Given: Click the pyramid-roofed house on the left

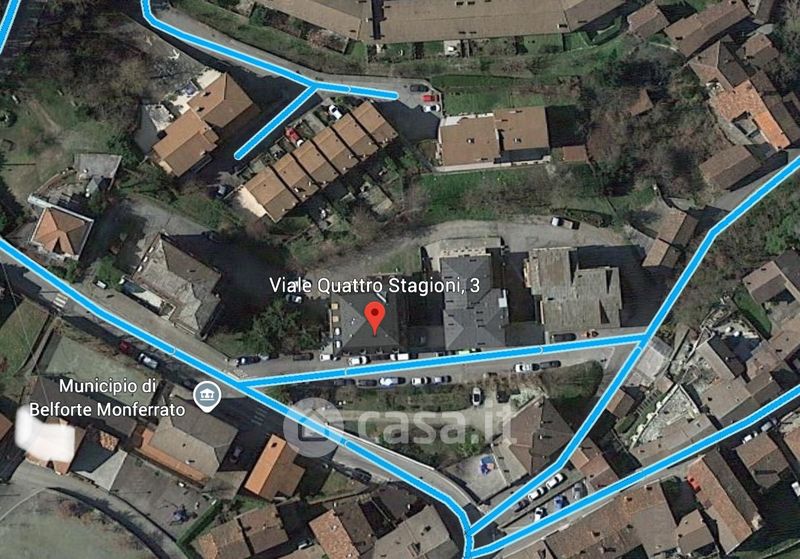Looking at the screenshot, I should click(x=61, y=232).
